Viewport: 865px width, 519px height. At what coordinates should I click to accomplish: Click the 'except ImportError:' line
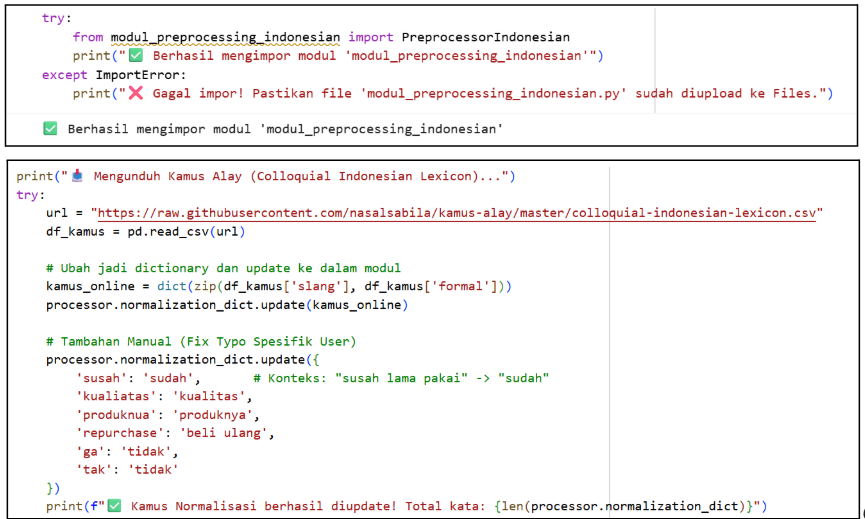click(114, 74)
